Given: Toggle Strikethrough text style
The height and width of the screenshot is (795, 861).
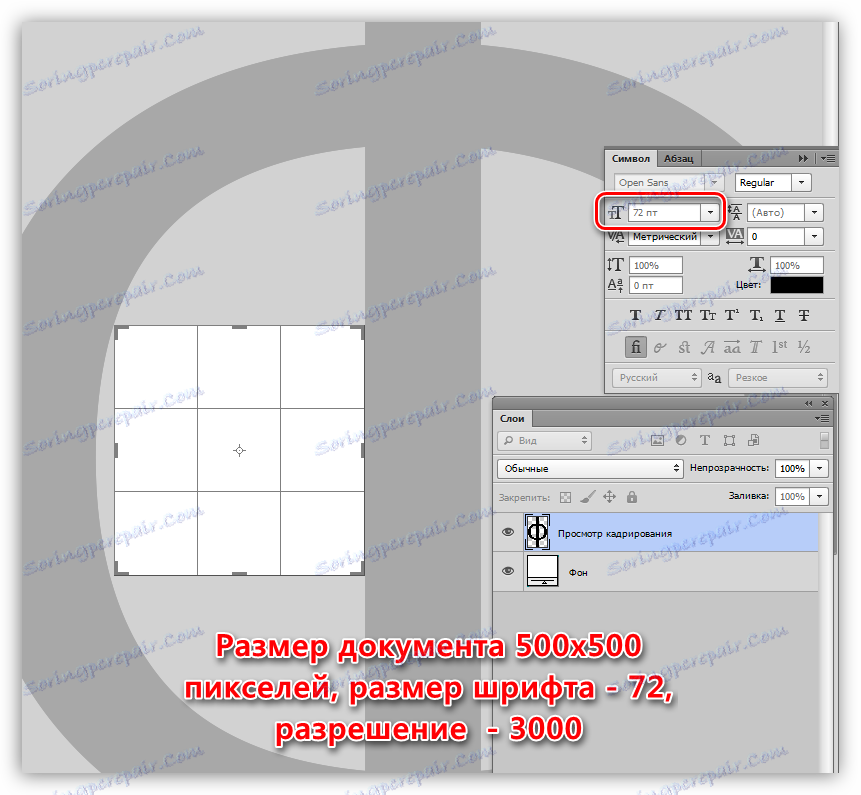Looking at the screenshot, I should point(804,315).
